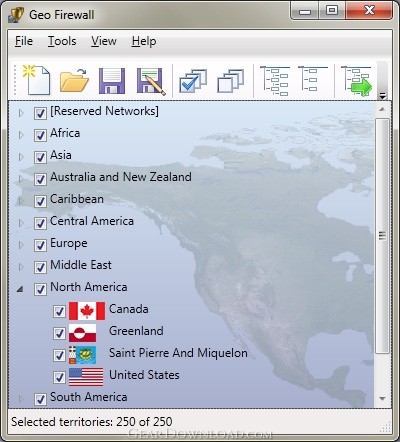This screenshot has height=442, width=400.
Task: Close the Geo Firewall window
Action: tap(369, 11)
